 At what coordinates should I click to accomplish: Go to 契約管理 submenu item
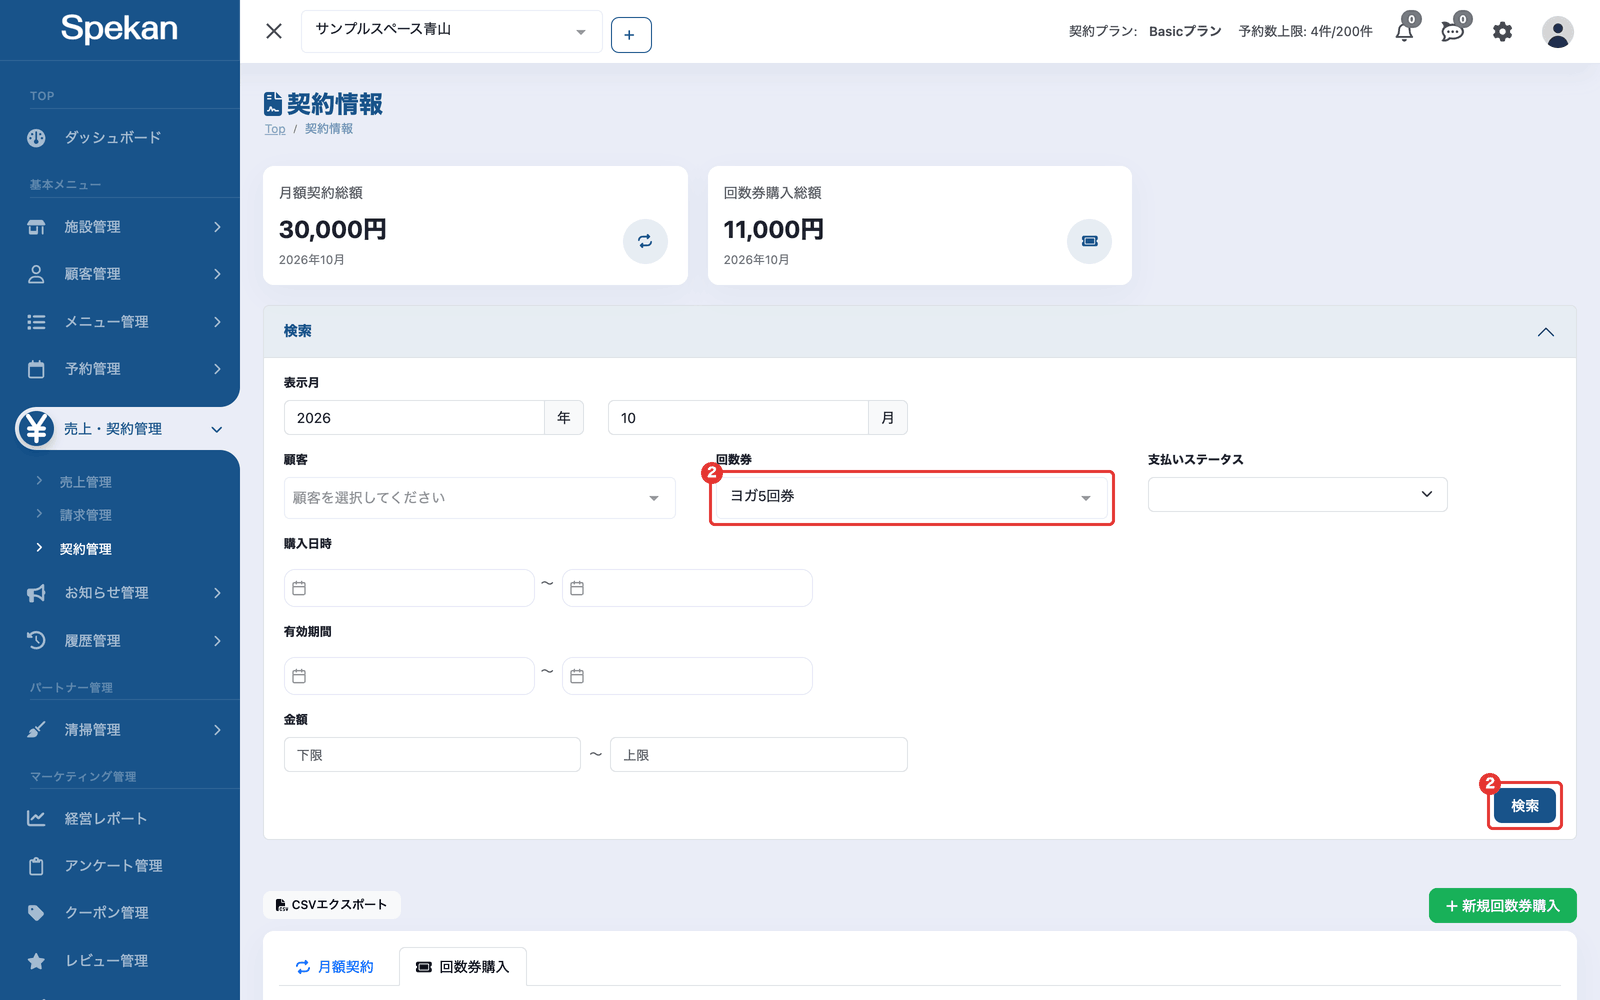[86, 549]
